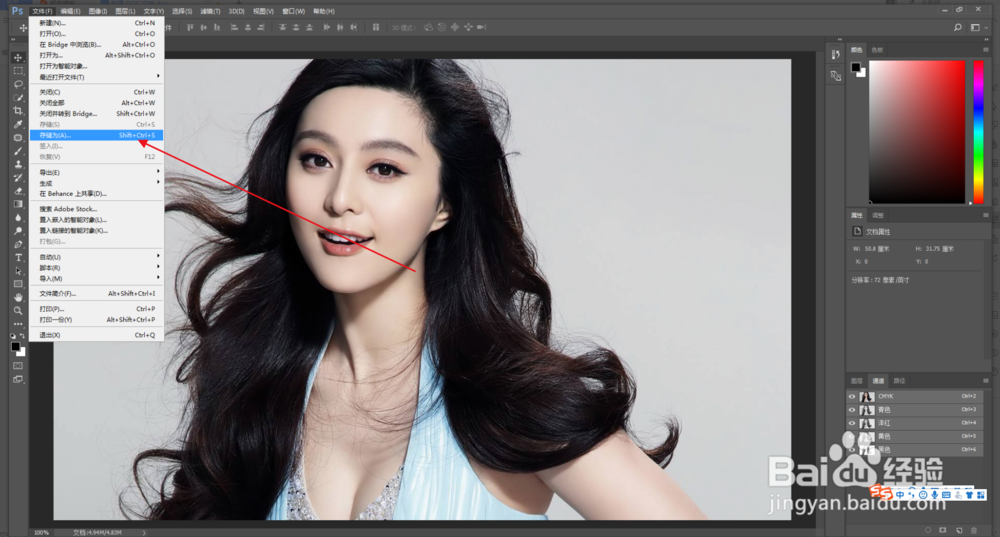Toggle visibility eye of 洋红 channel
The width and height of the screenshot is (1000, 537).
click(x=852, y=423)
